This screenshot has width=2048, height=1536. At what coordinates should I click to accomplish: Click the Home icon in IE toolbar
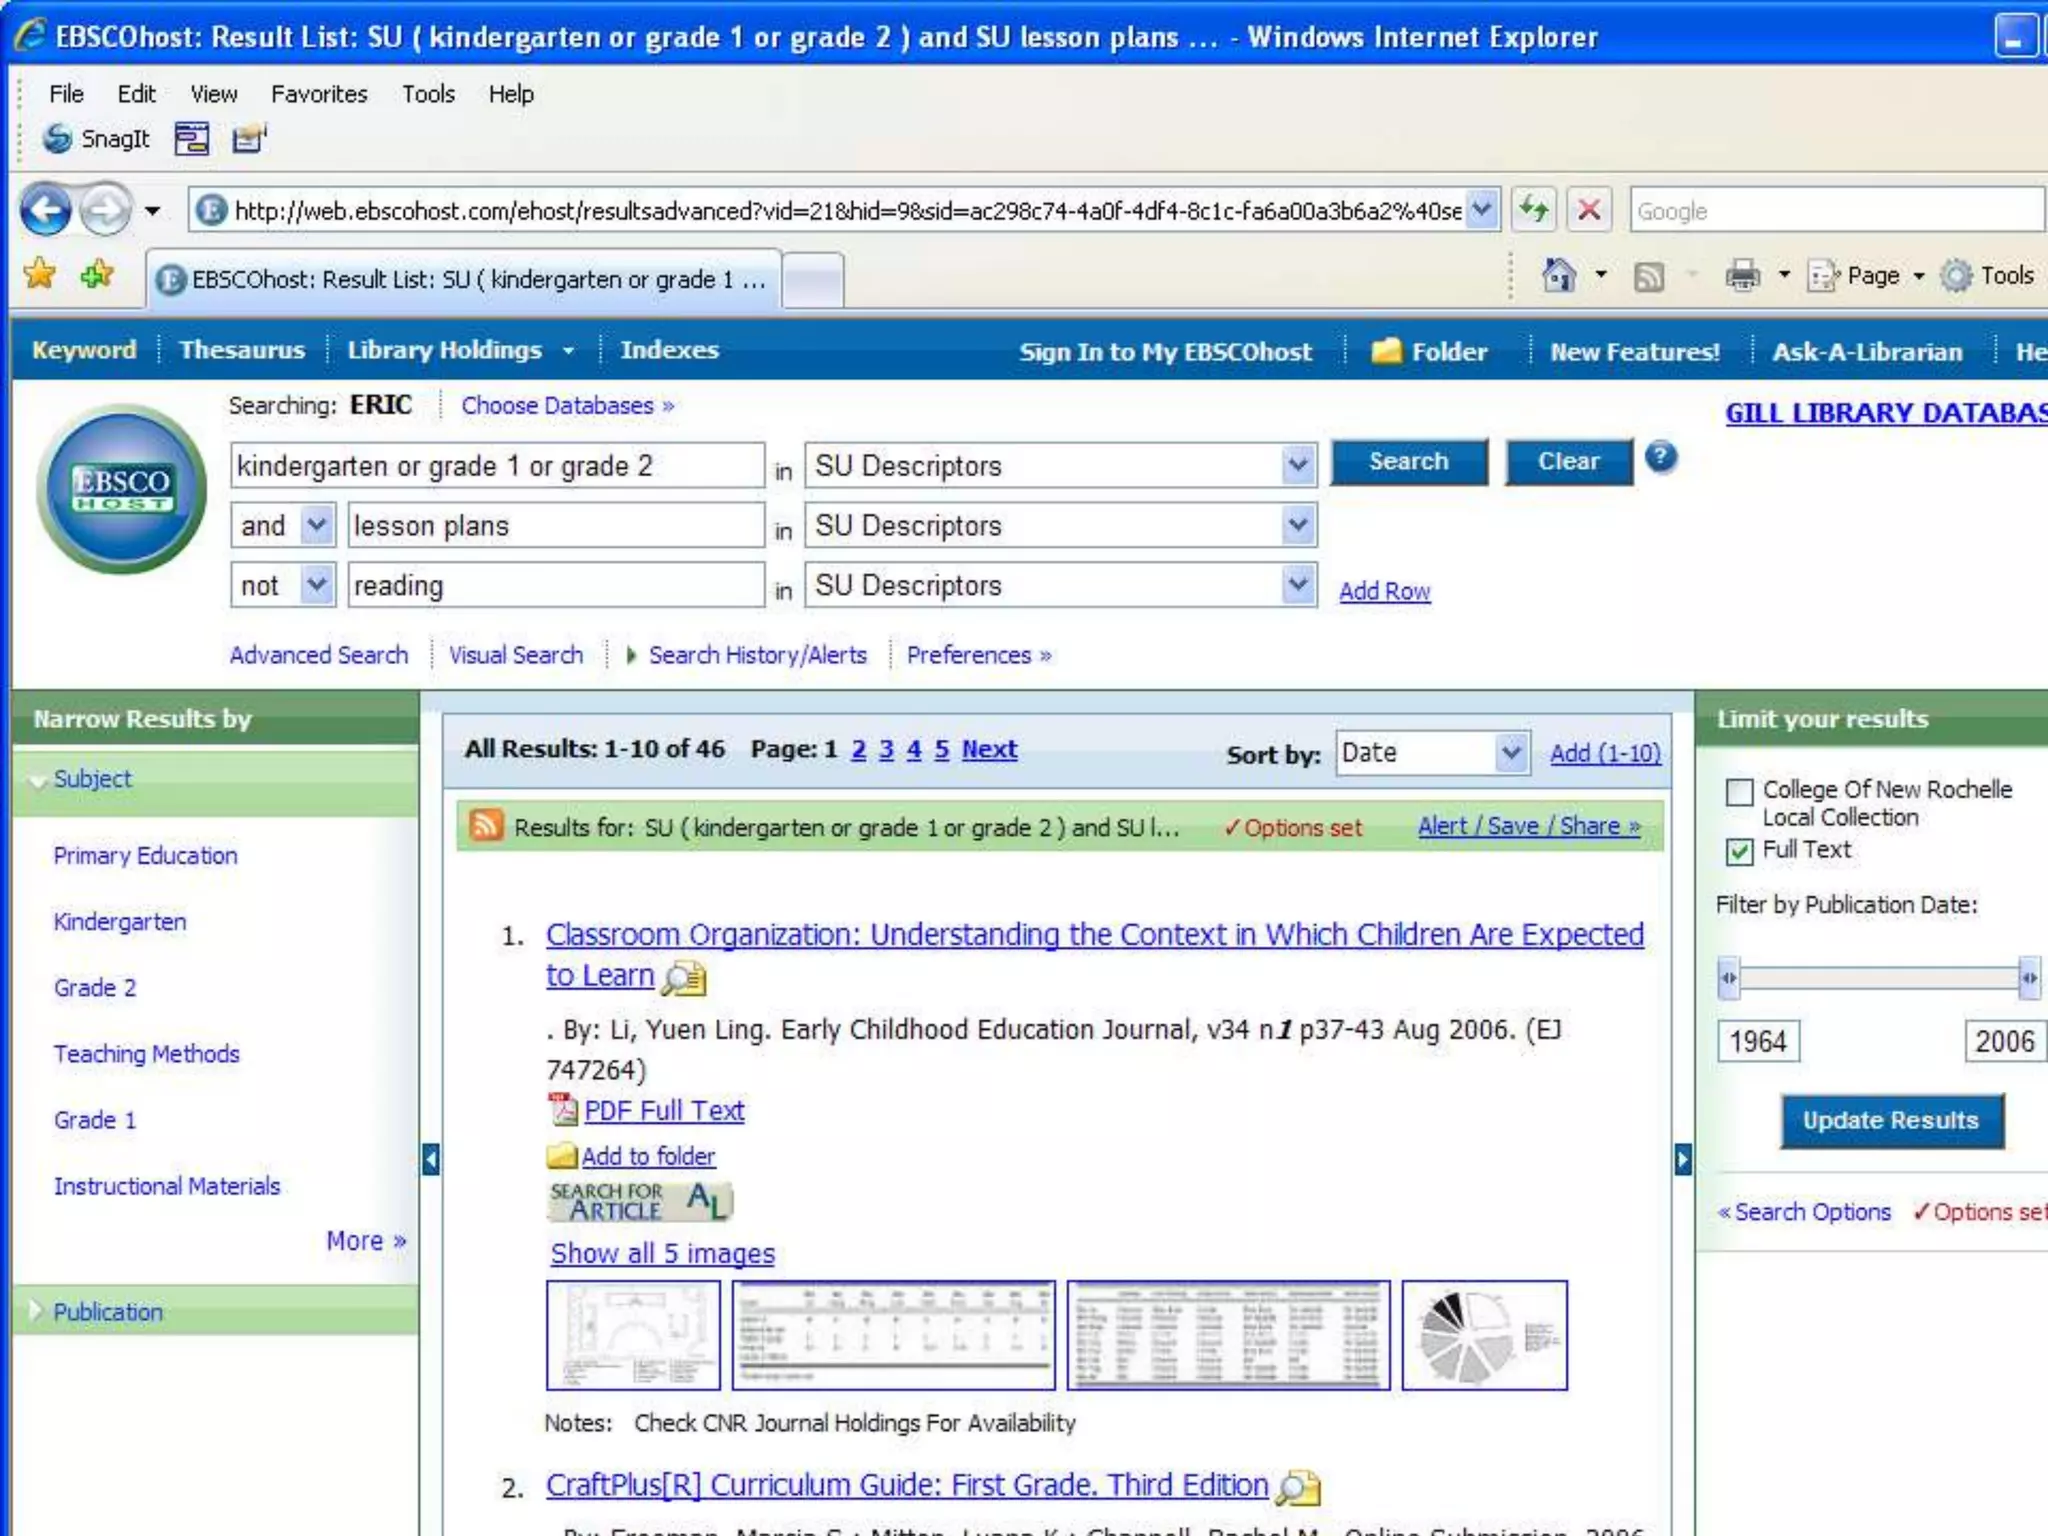pyautogui.click(x=1558, y=275)
